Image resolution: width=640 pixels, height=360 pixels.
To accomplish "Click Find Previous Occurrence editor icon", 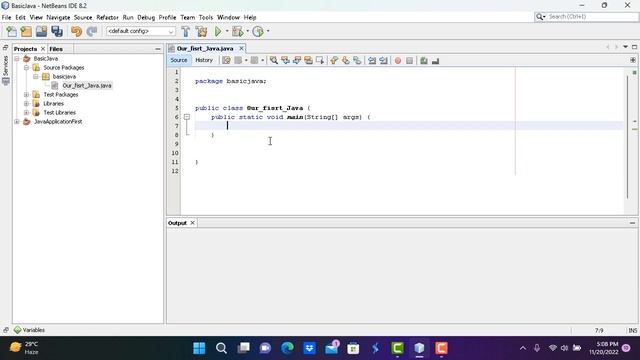I will 285,60.
